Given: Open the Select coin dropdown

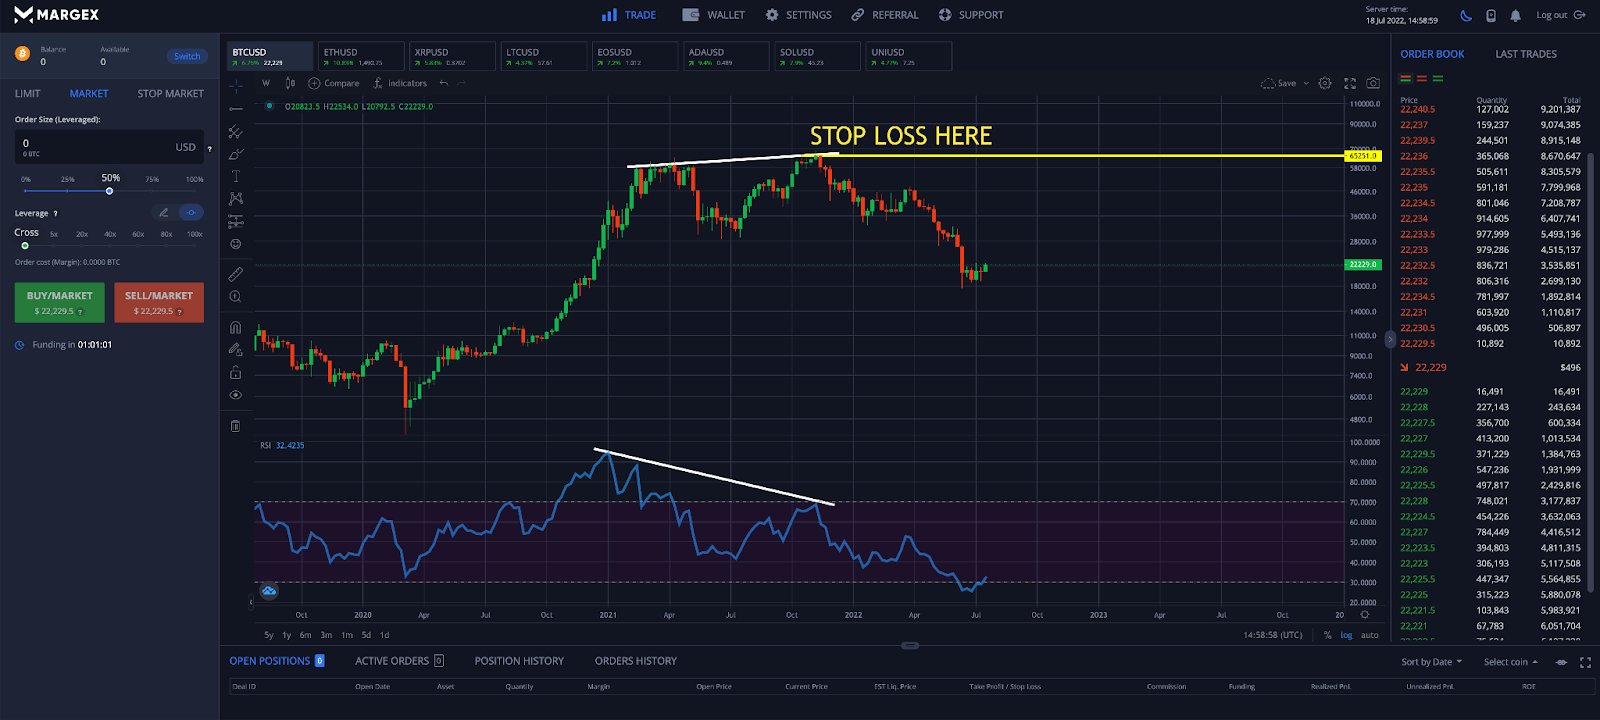Looking at the screenshot, I should [1510, 662].
